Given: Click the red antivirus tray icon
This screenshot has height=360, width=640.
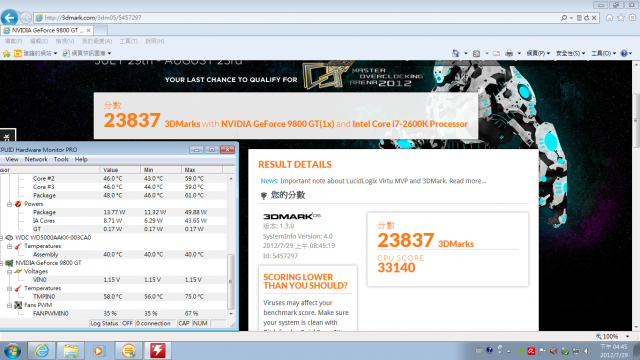Looking at the screenshot, I should coord(531,351).
